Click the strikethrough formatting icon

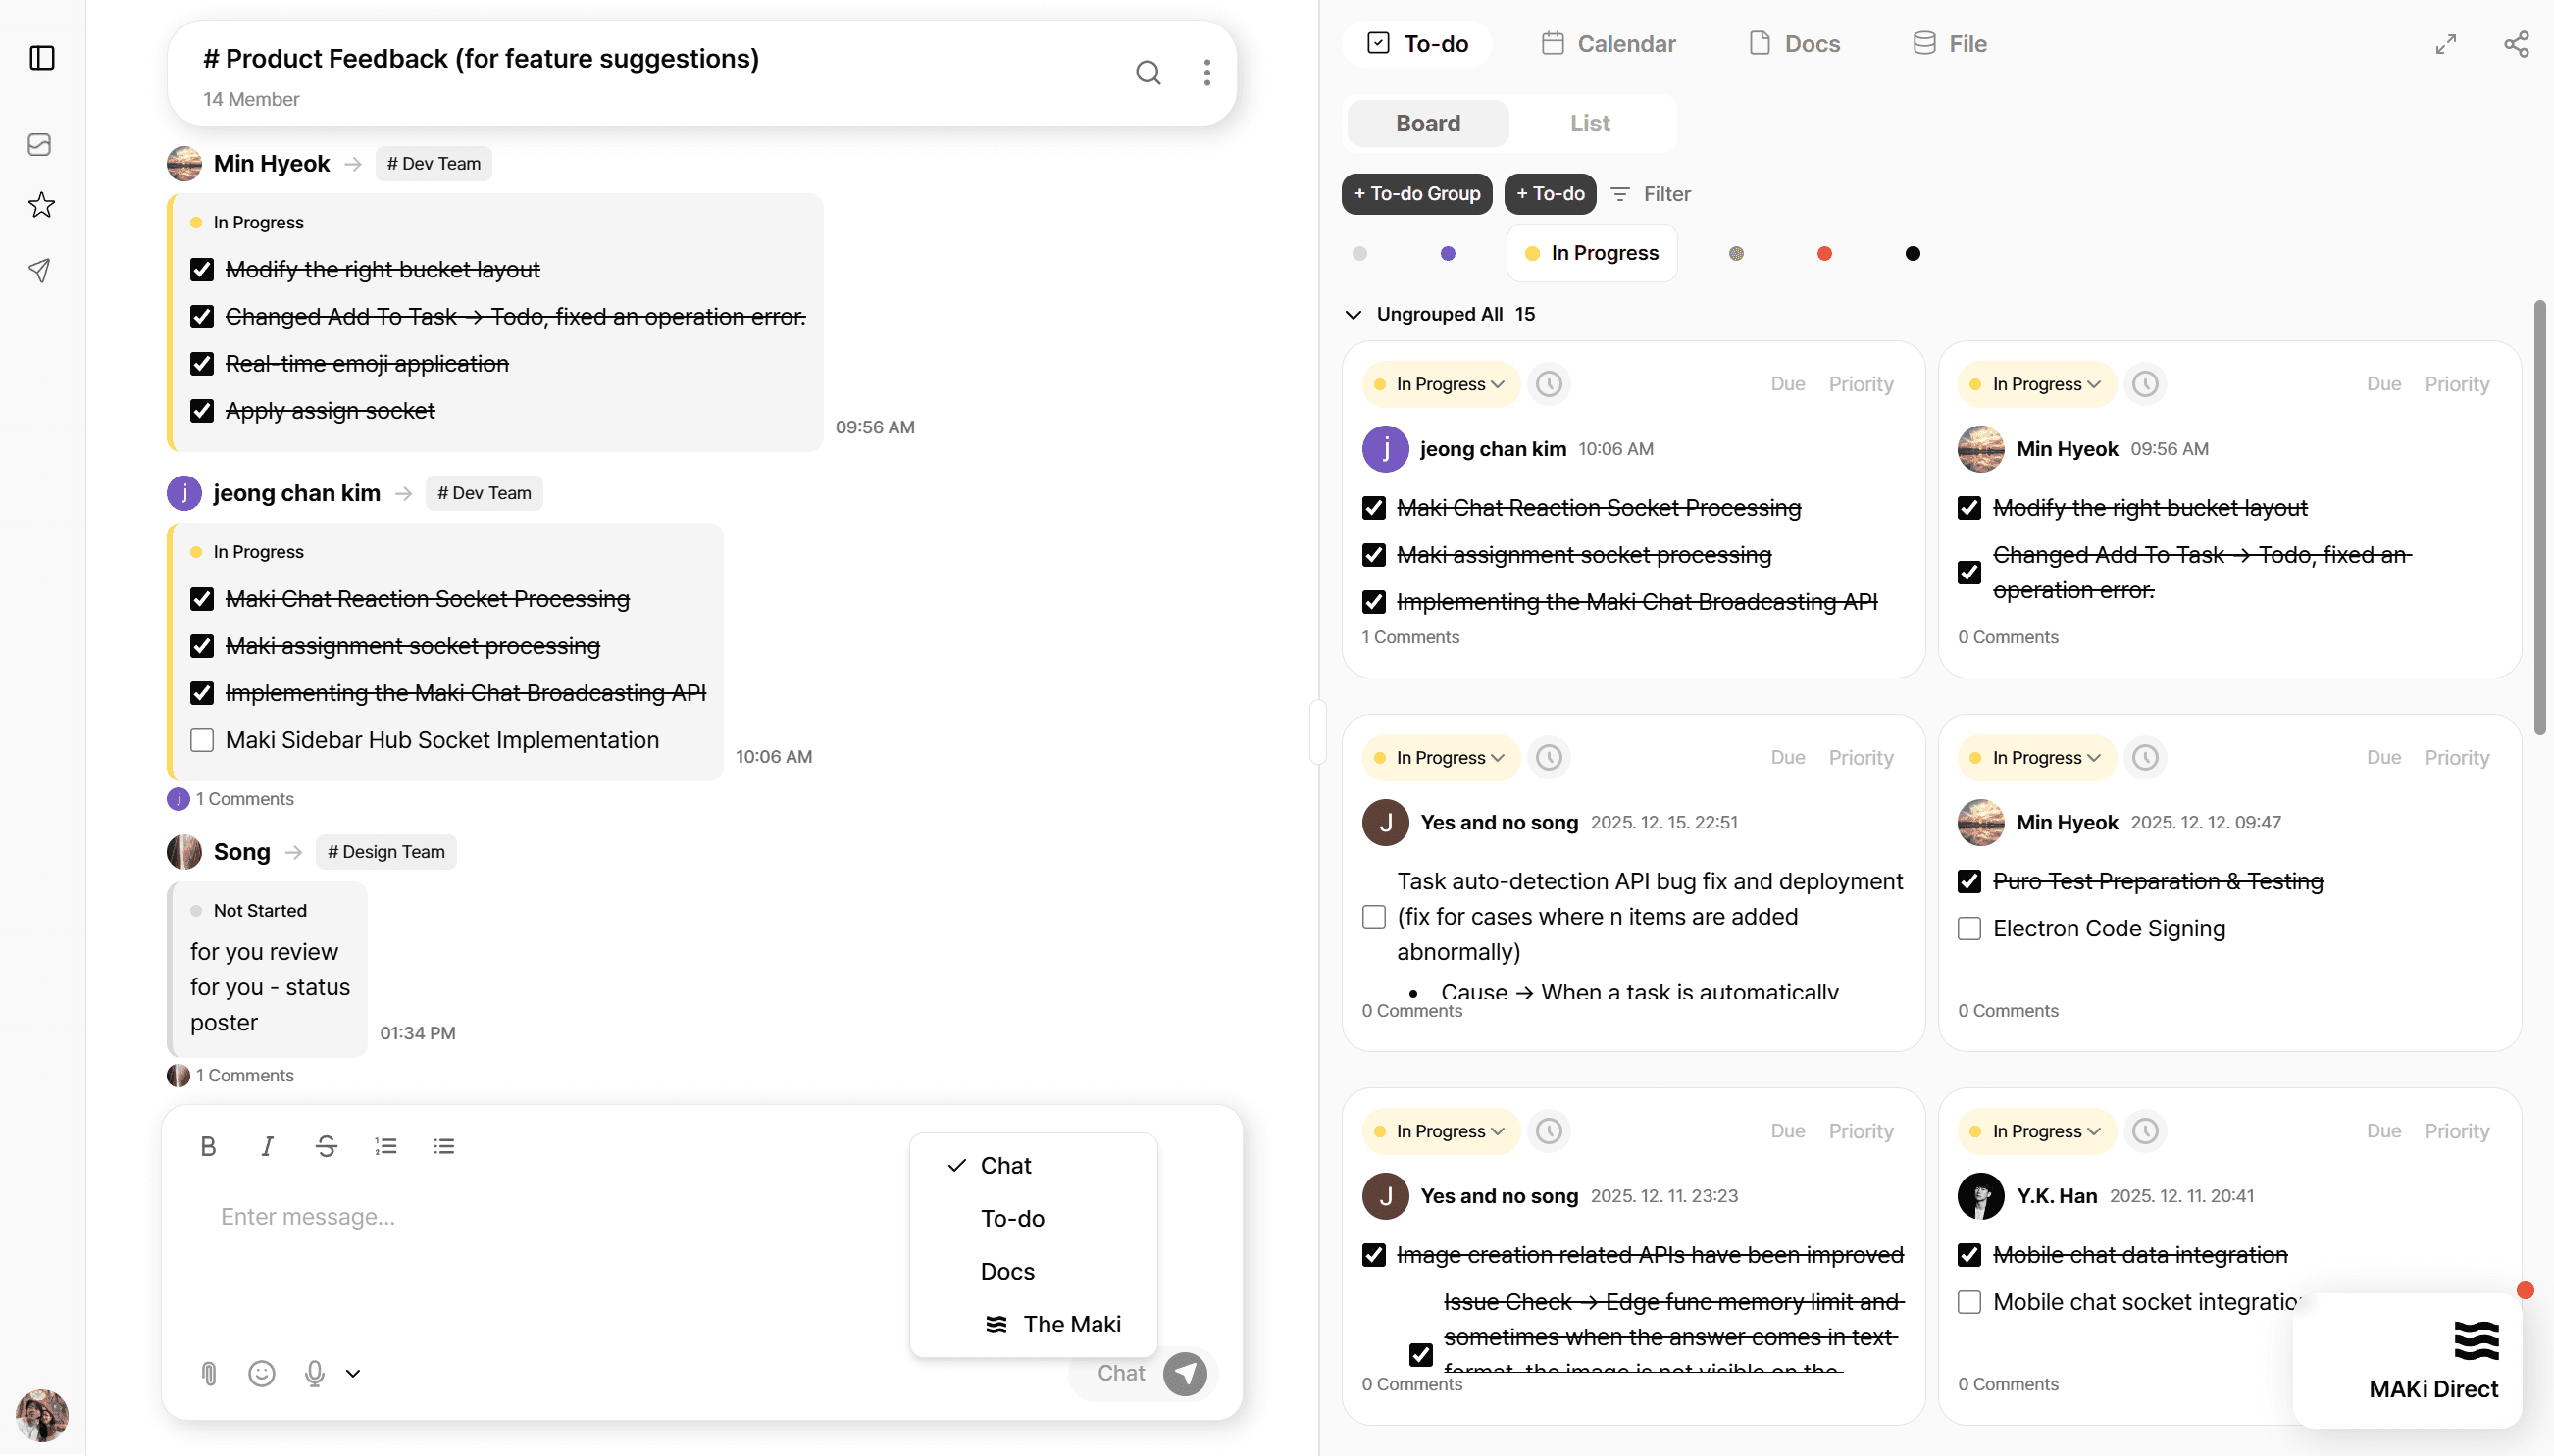(326, 1146)
